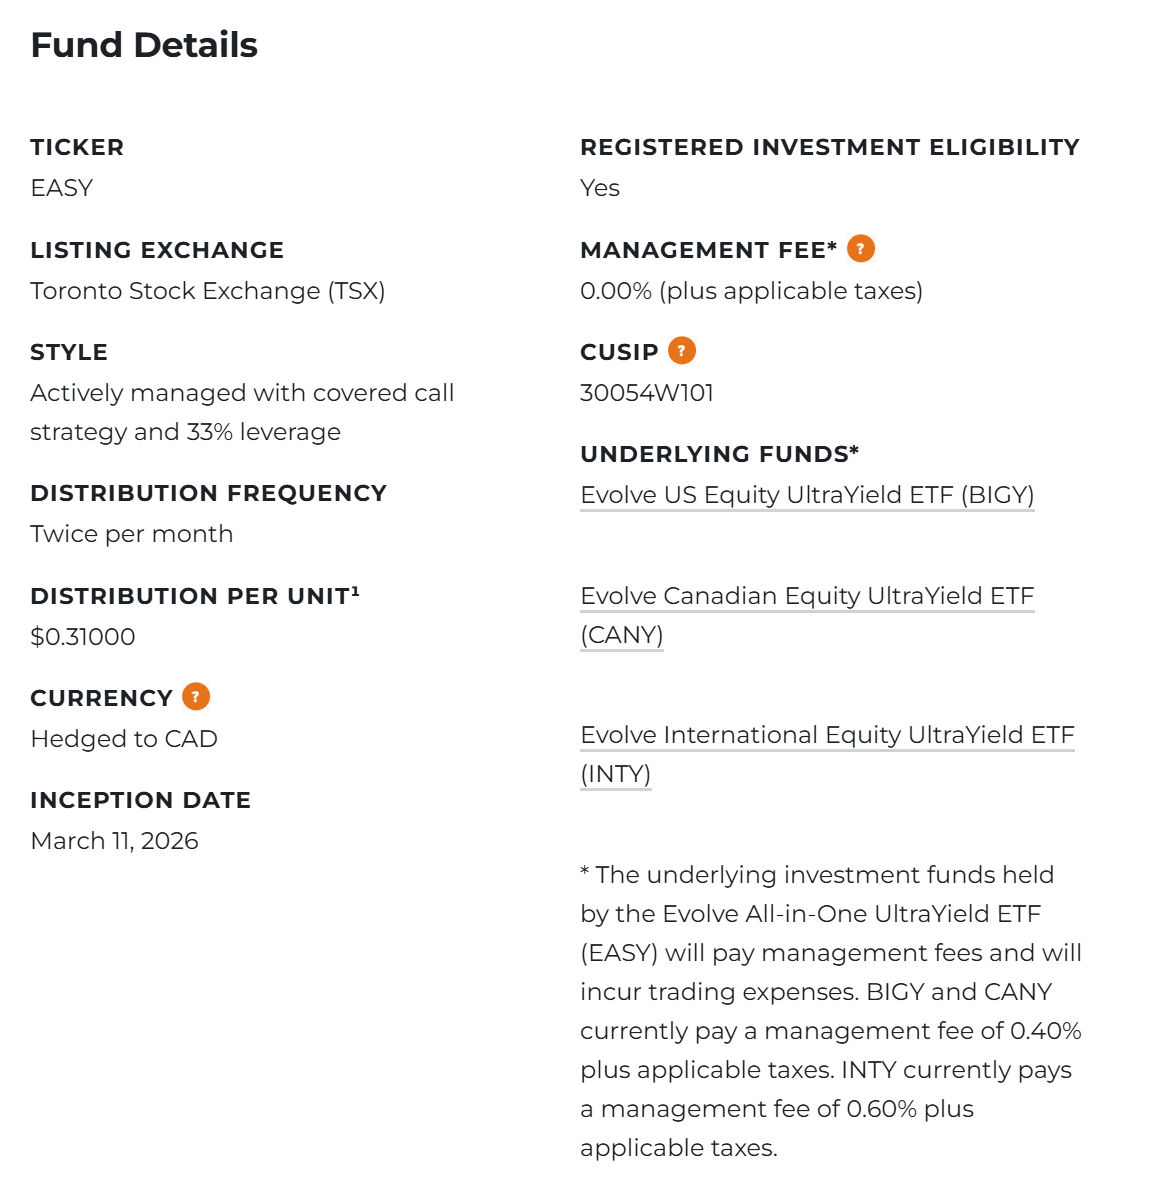Click the Yes value under Registered Investment Eligibility
1159x1191 pixels.
600,188
